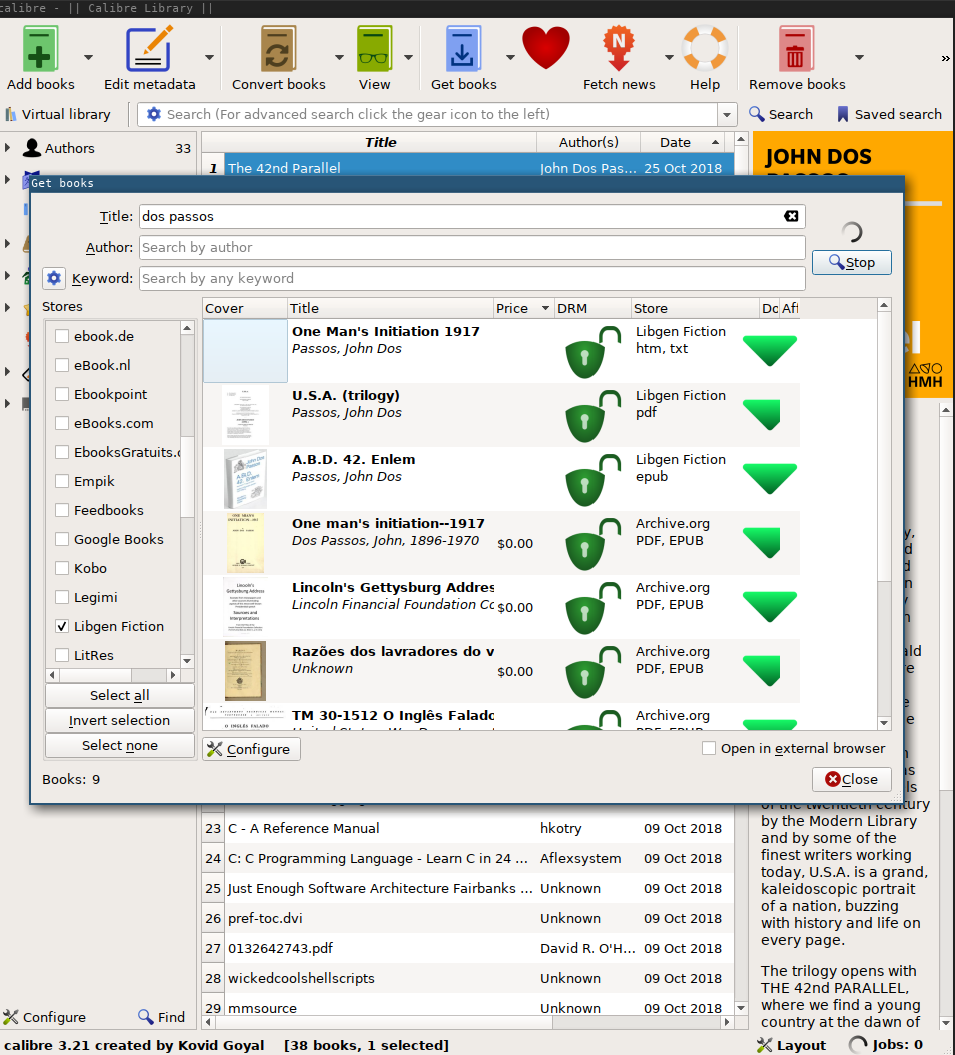Sort library by Author(s) column
The image size is (955, 1055).
pyautogui.click(x=589, y=142)
